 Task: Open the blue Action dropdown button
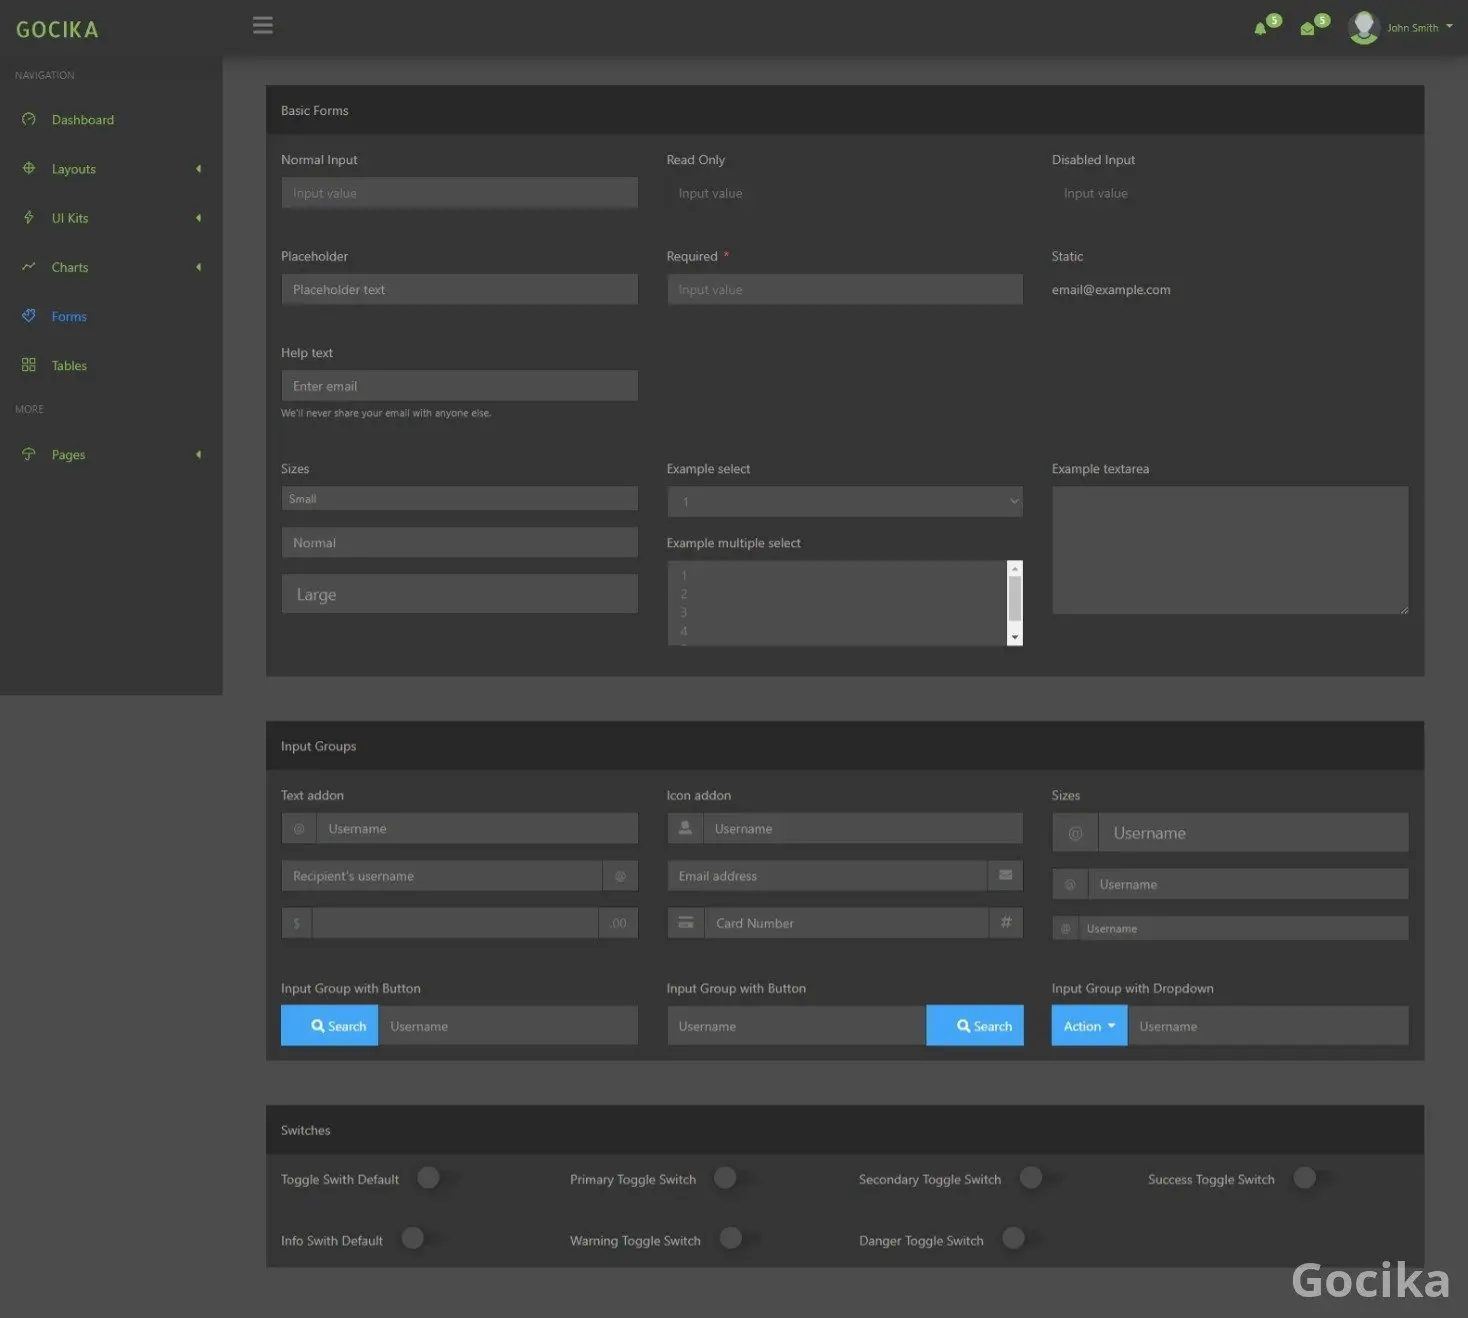1088,1026
